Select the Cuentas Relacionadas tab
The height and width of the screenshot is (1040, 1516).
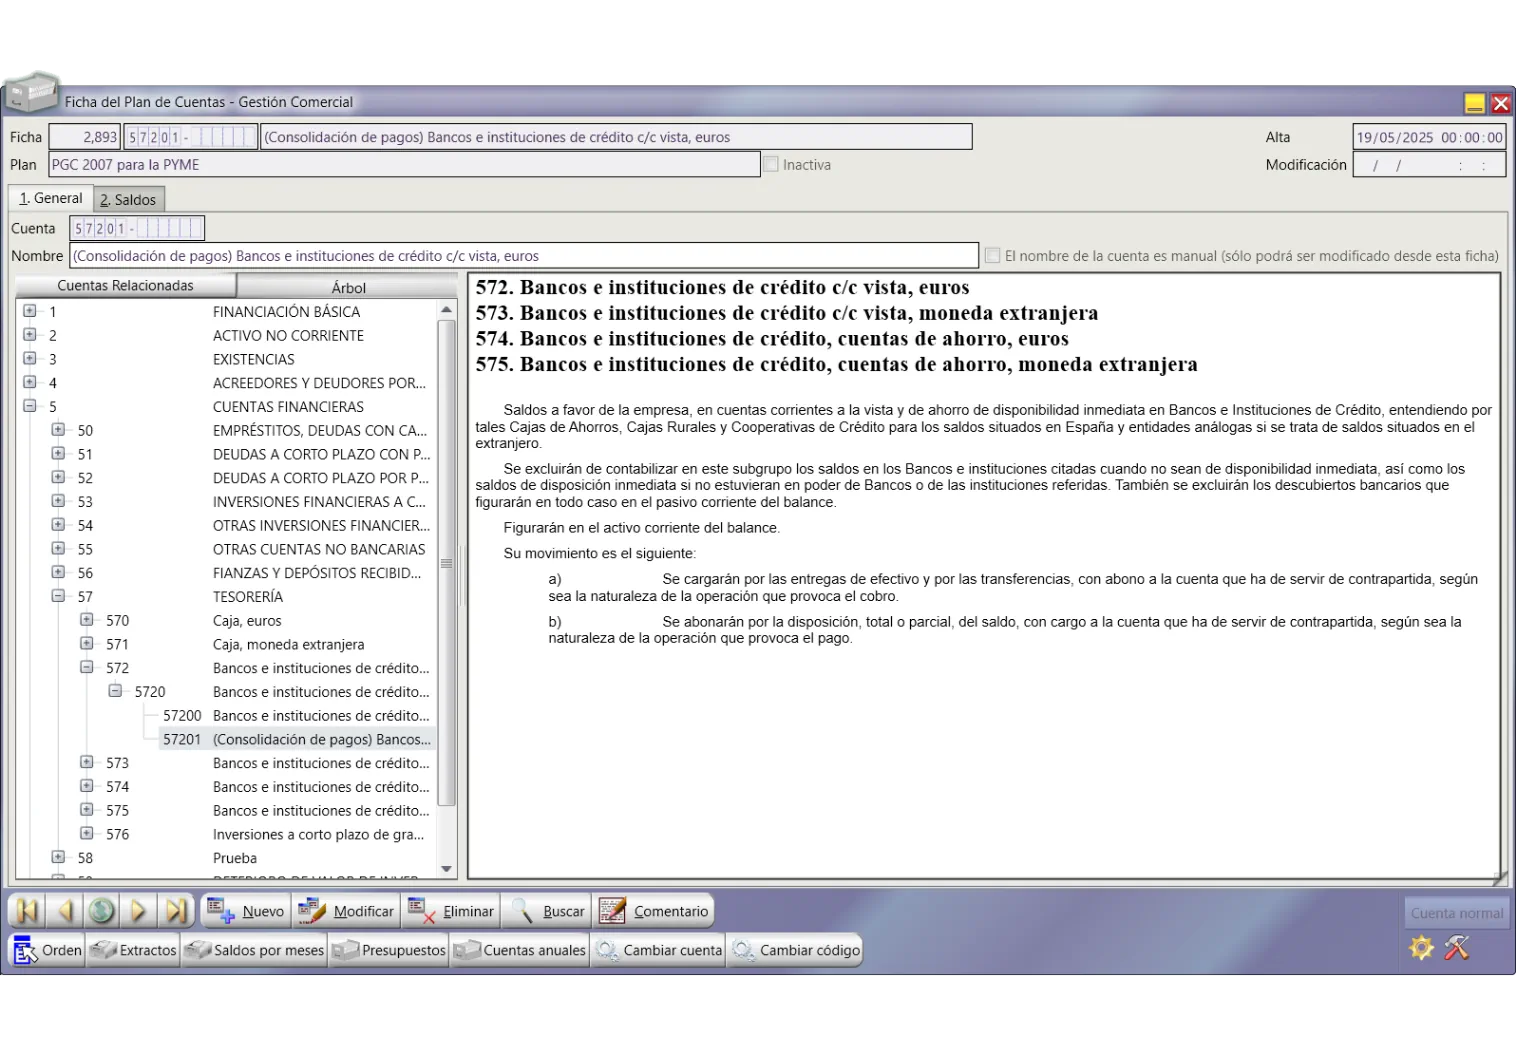pos(126,286)
